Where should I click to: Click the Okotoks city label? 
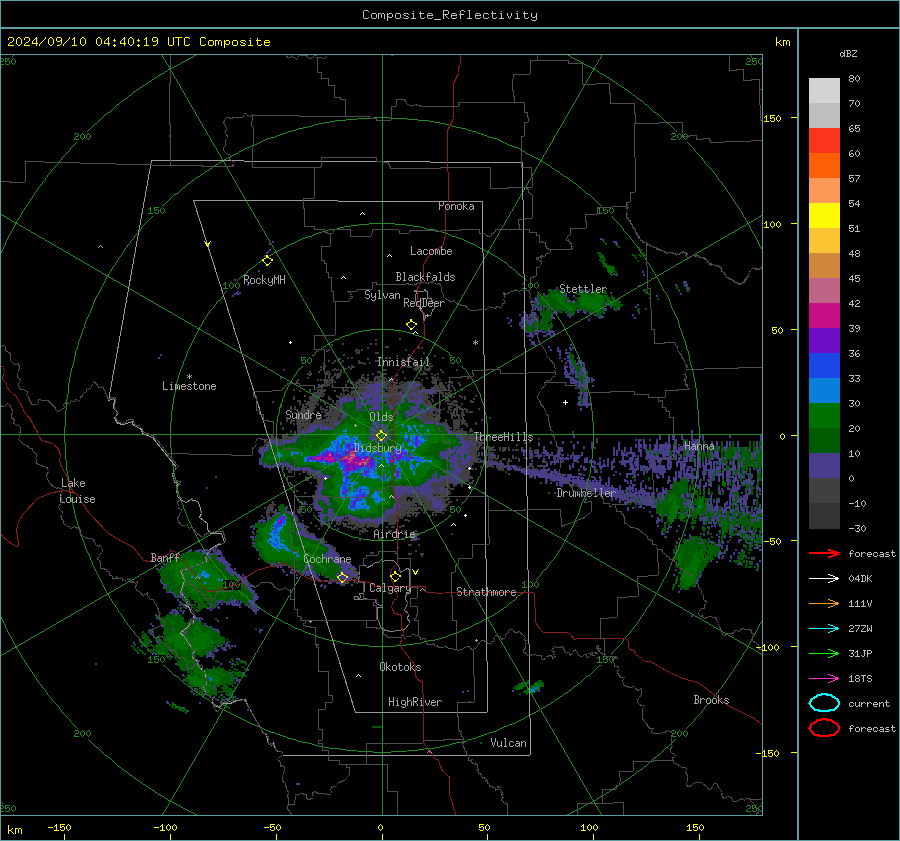coord(400,667)
